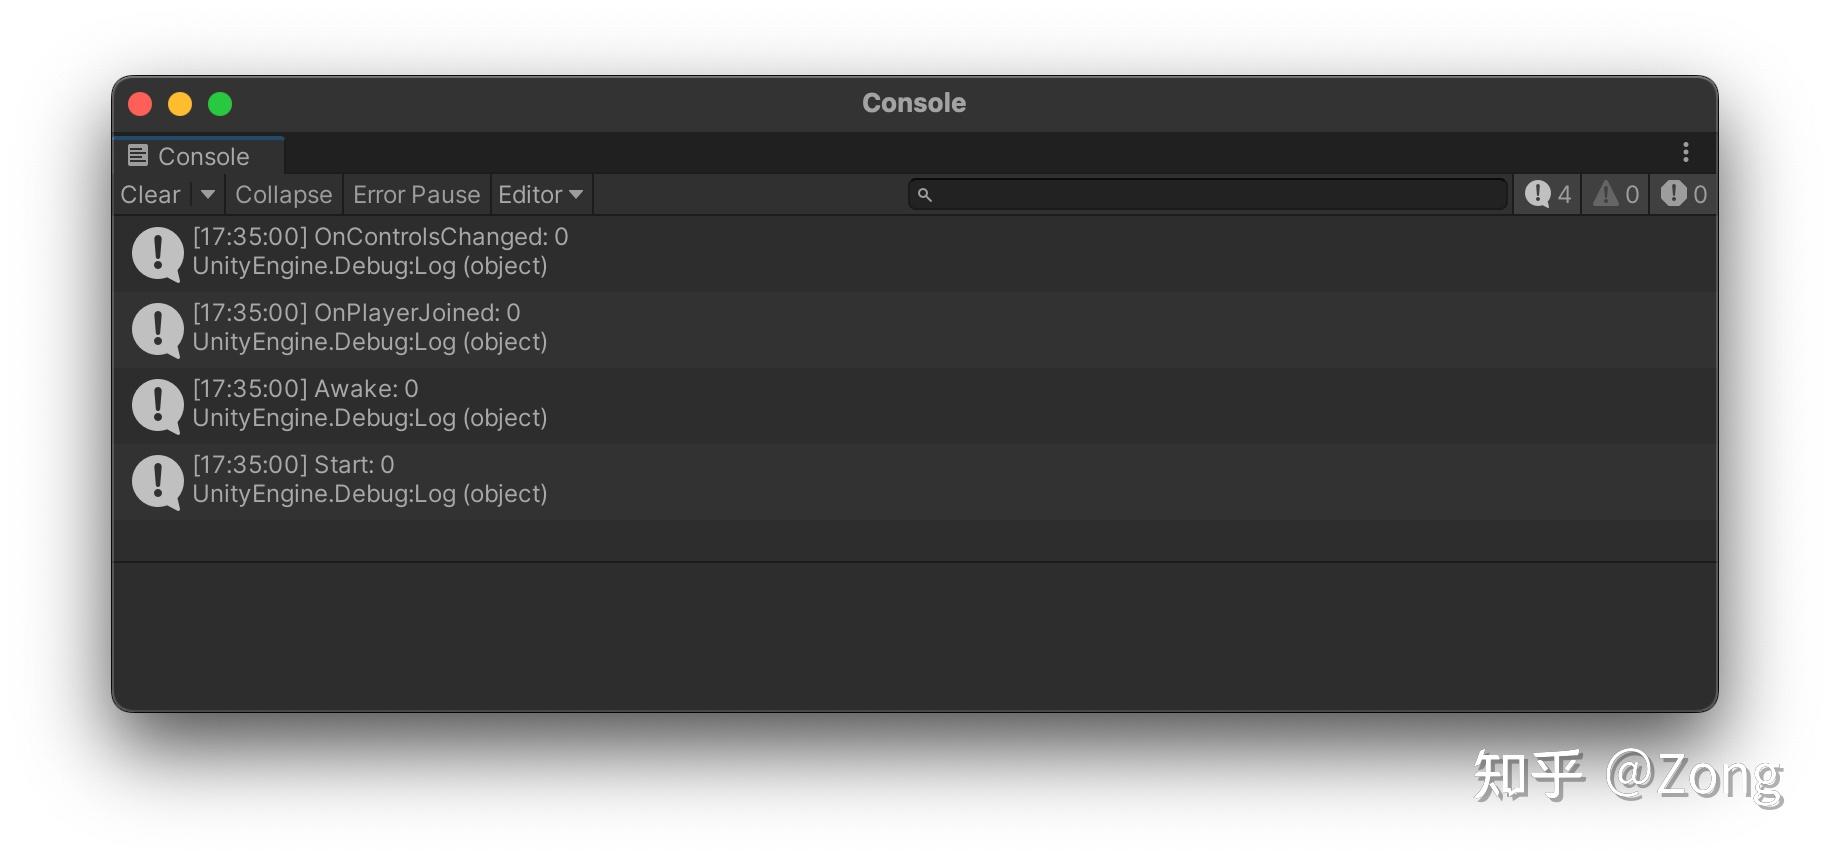The height and width of the screenshot is (860, 1830).
Task: Click the green zoom window button
Action: [x=220, y=104]
